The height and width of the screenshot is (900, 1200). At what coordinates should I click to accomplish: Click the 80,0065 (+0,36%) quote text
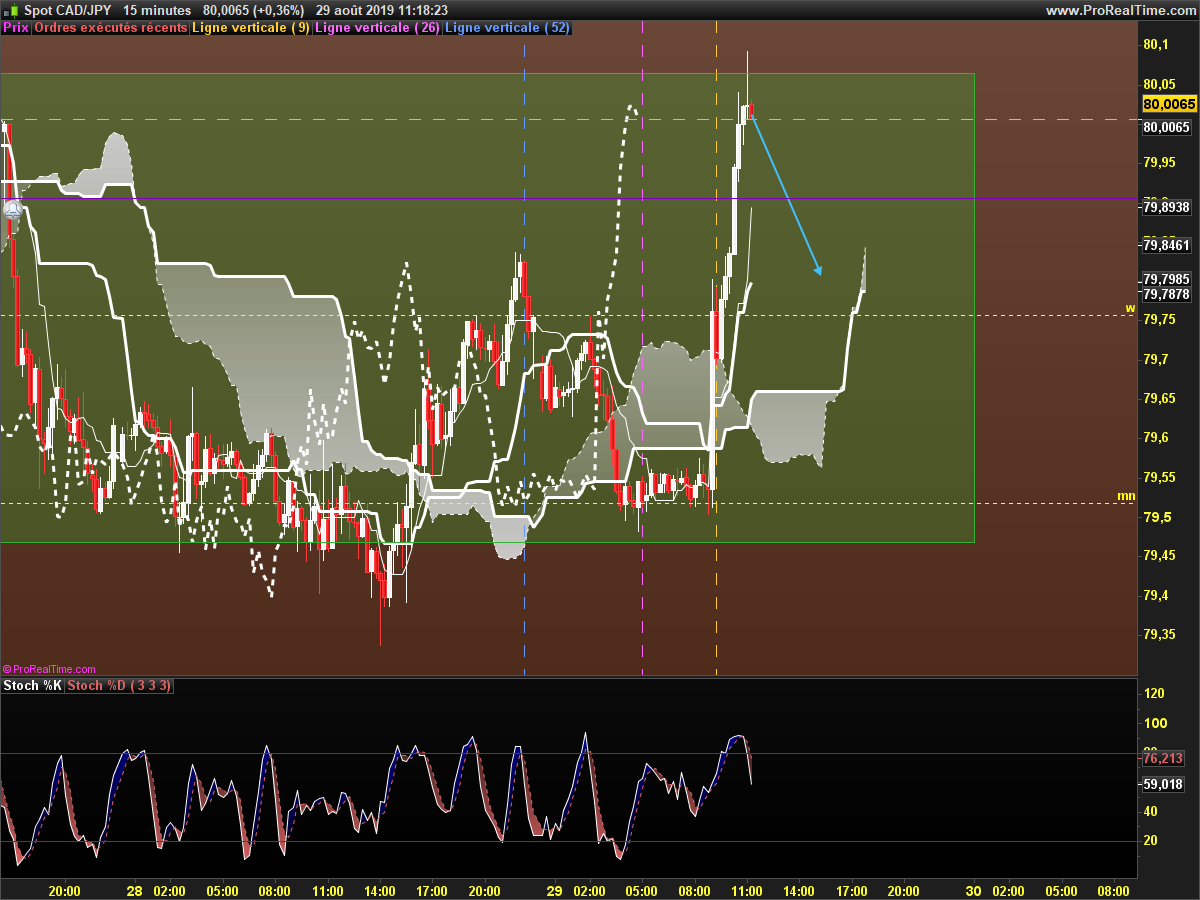[x=253, y=10]
